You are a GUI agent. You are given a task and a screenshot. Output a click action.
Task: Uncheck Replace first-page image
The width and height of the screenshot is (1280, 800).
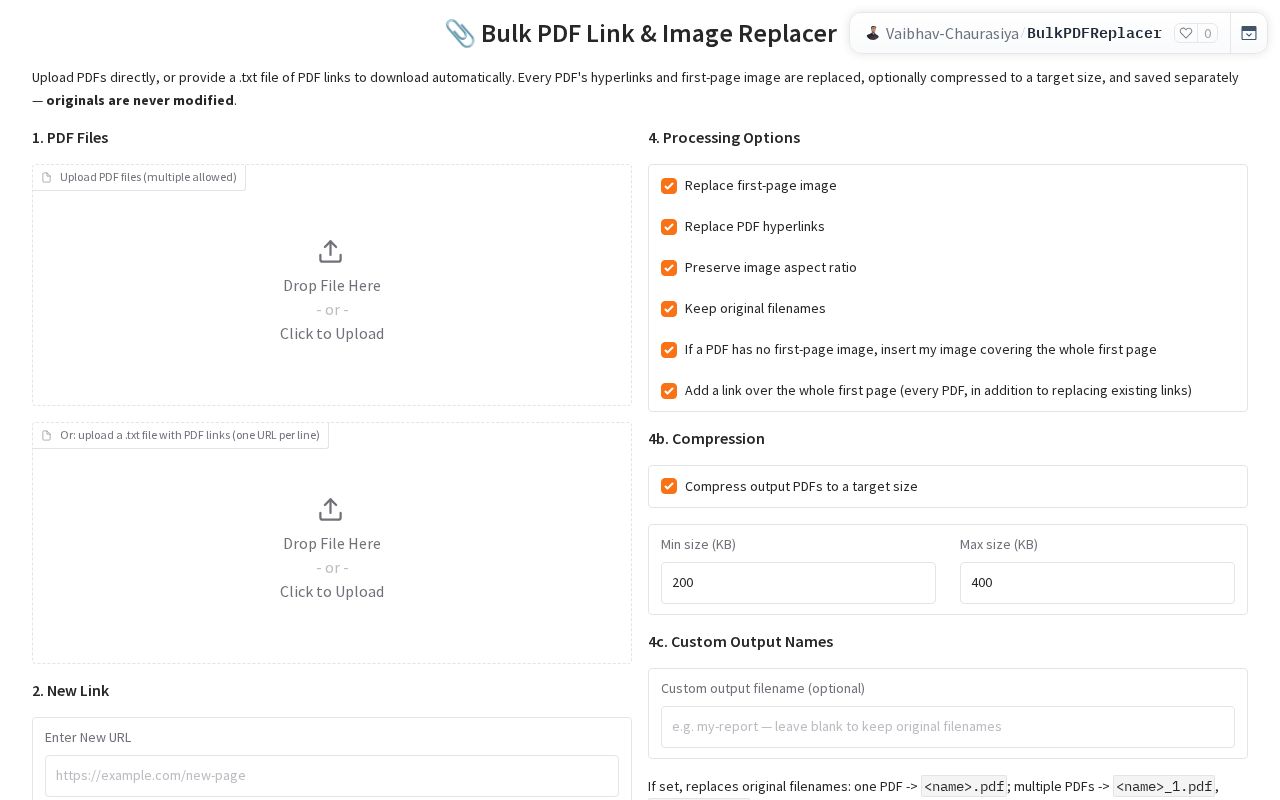[x=669, y=186]
